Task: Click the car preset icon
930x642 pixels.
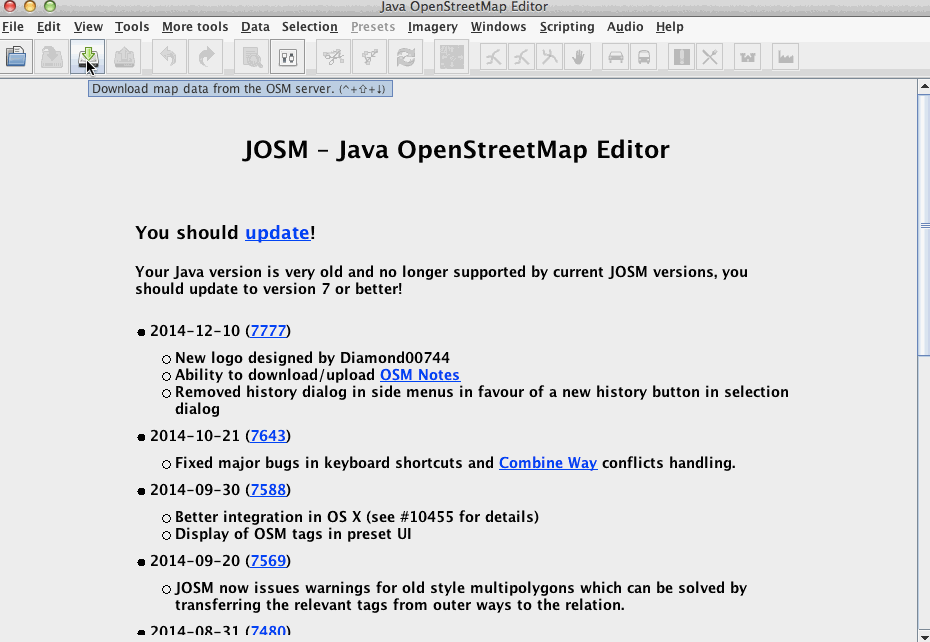Action: click(x=616, y=57)
